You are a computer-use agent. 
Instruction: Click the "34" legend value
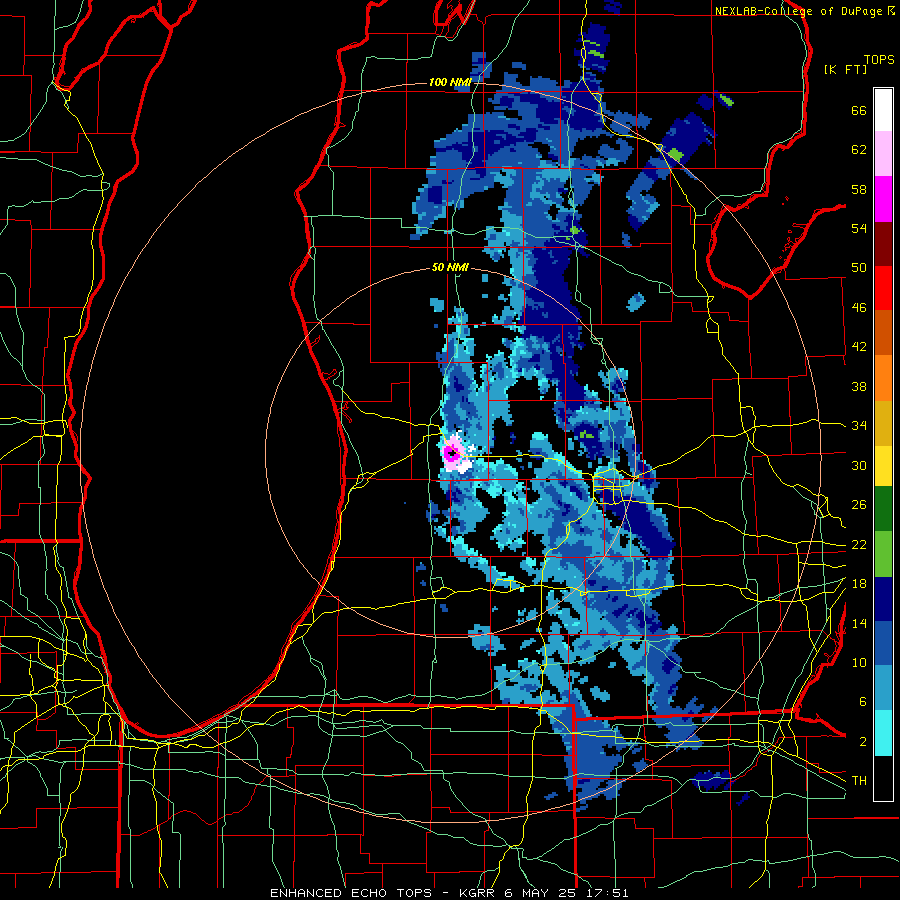859,425
